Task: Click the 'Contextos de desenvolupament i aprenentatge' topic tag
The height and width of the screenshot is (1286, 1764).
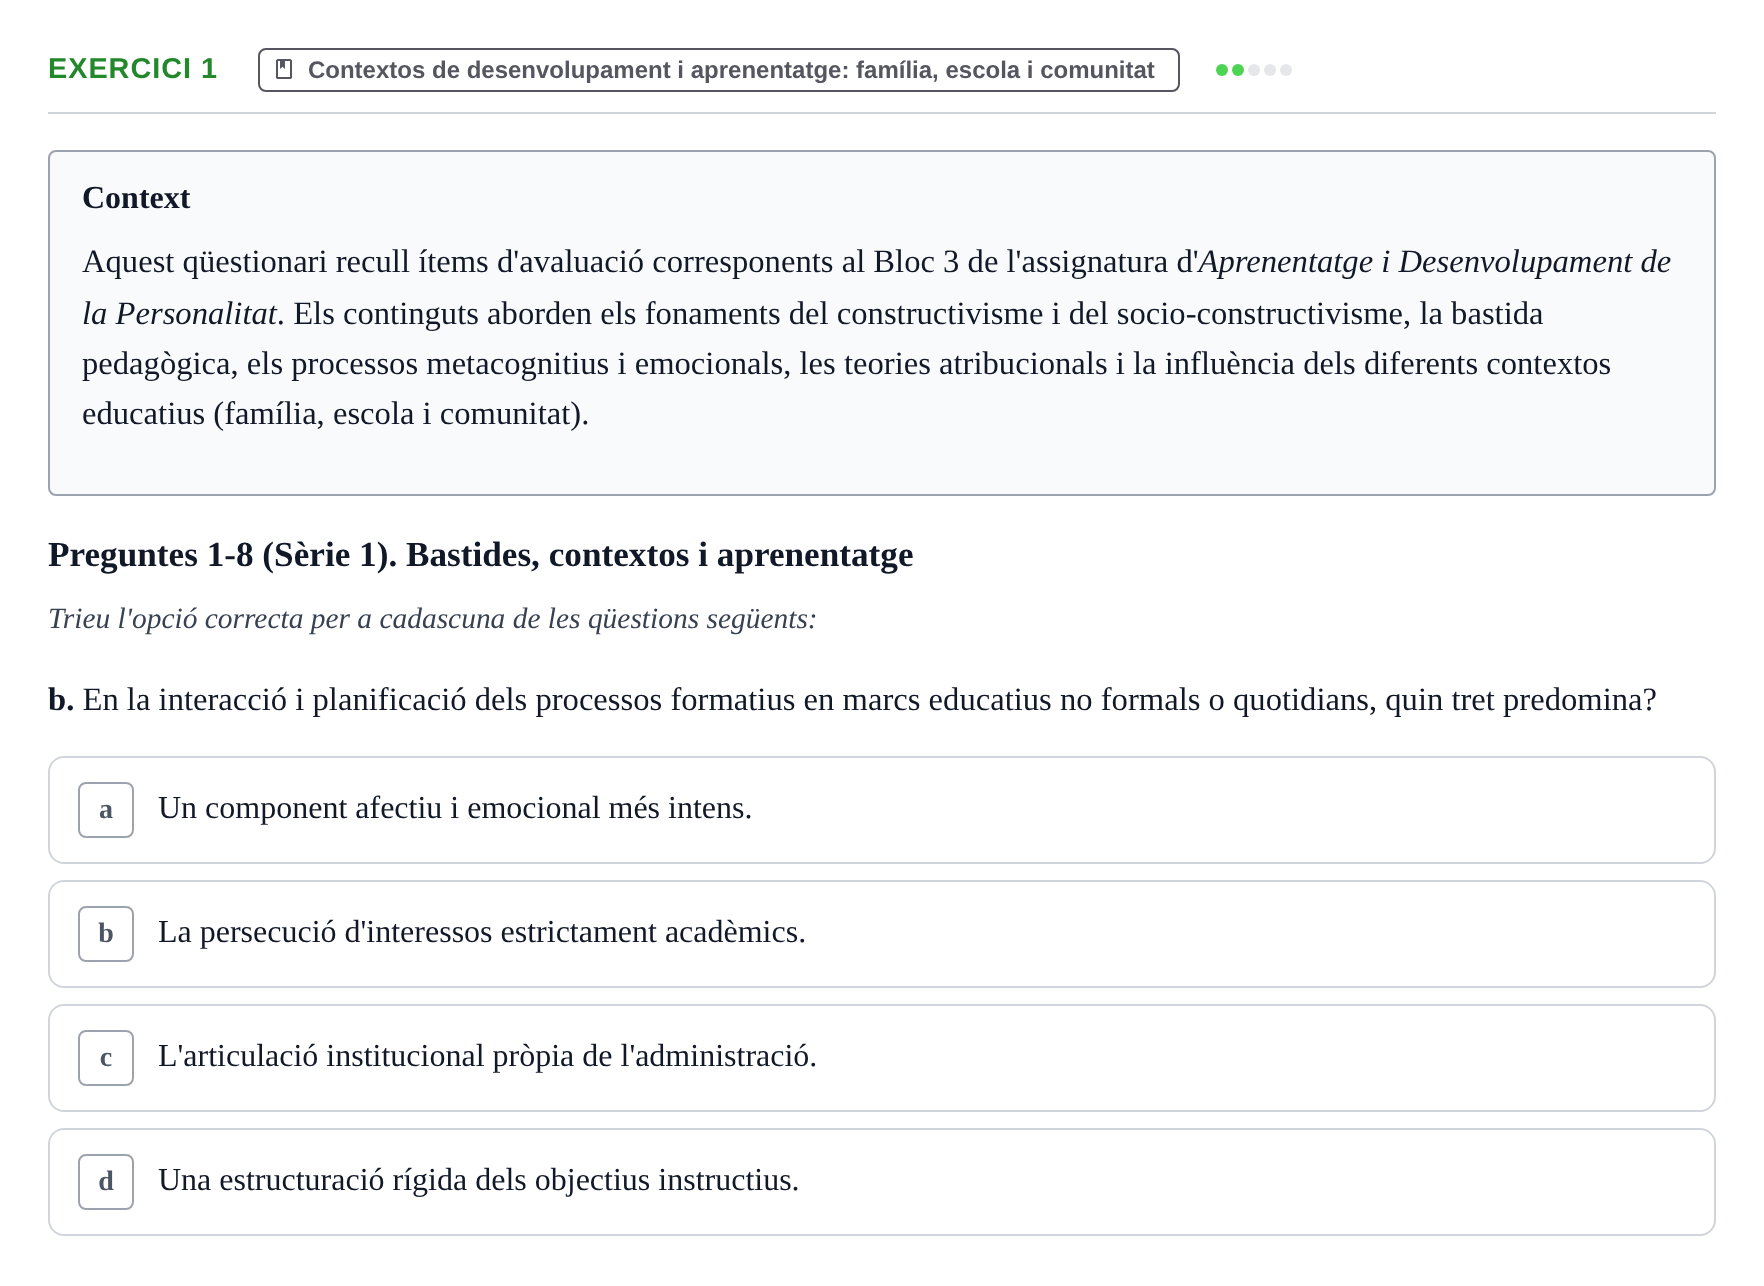Action: [719, 70]
